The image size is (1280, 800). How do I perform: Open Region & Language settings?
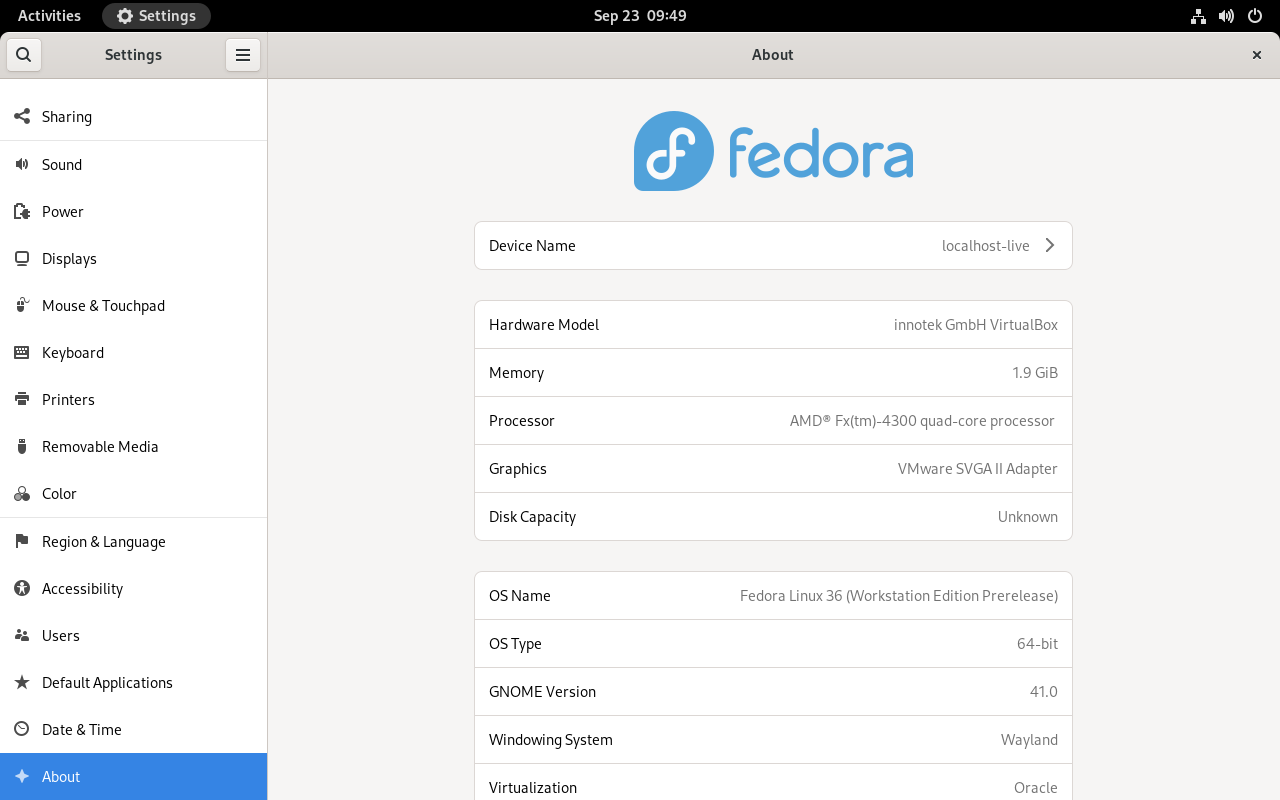coord(134,541)
